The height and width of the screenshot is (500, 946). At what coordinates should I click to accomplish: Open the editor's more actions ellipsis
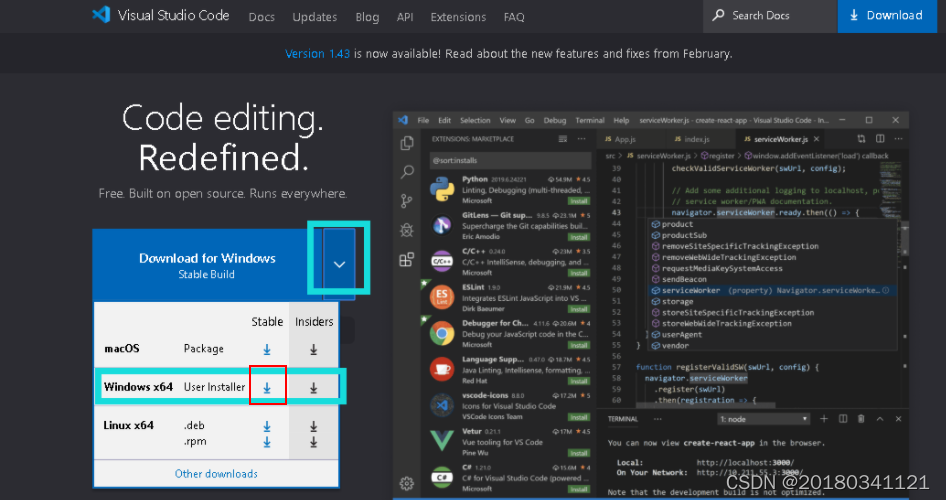pos(898,139)
